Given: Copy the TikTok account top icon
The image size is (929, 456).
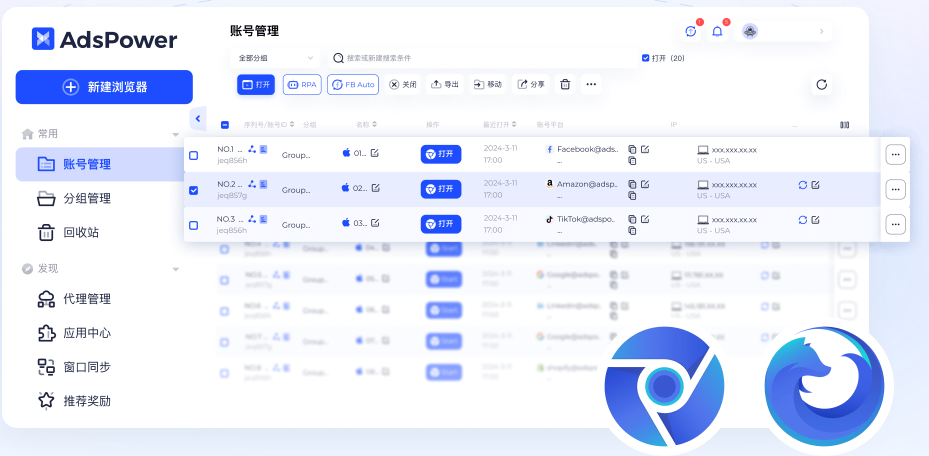Looking at the screenshot, I should click(632, 219).
